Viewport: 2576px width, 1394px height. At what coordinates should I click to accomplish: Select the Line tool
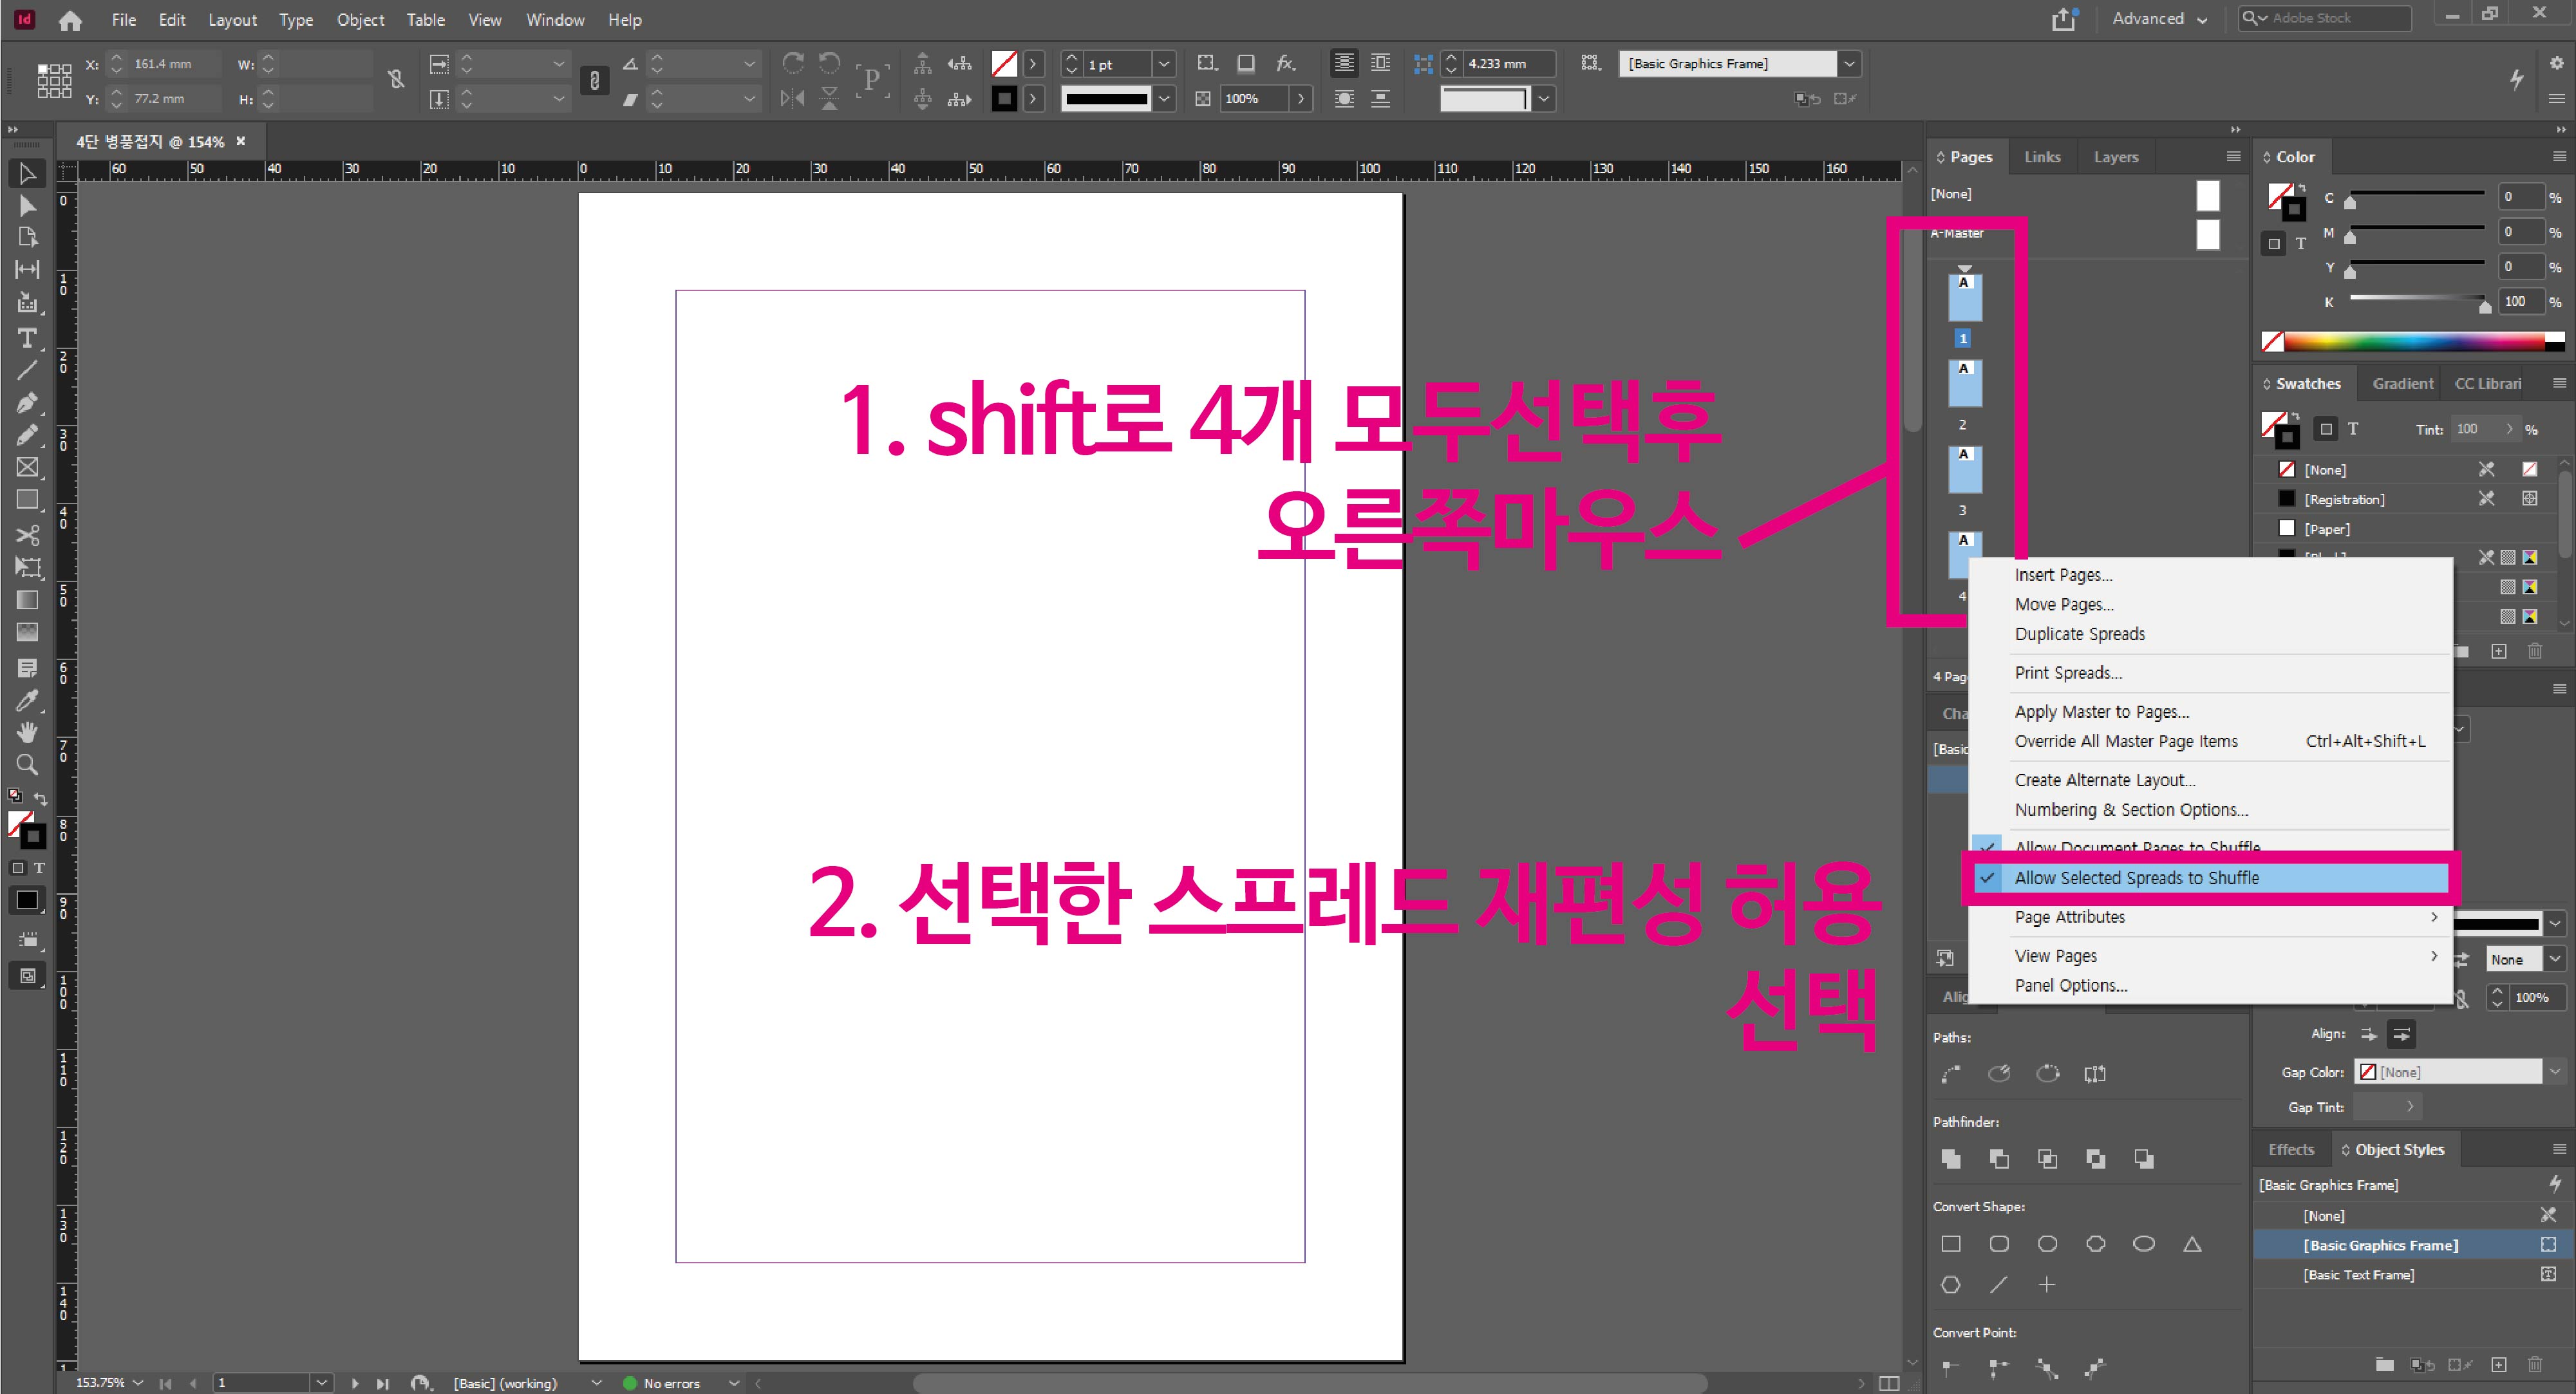[x=27, y=371]
